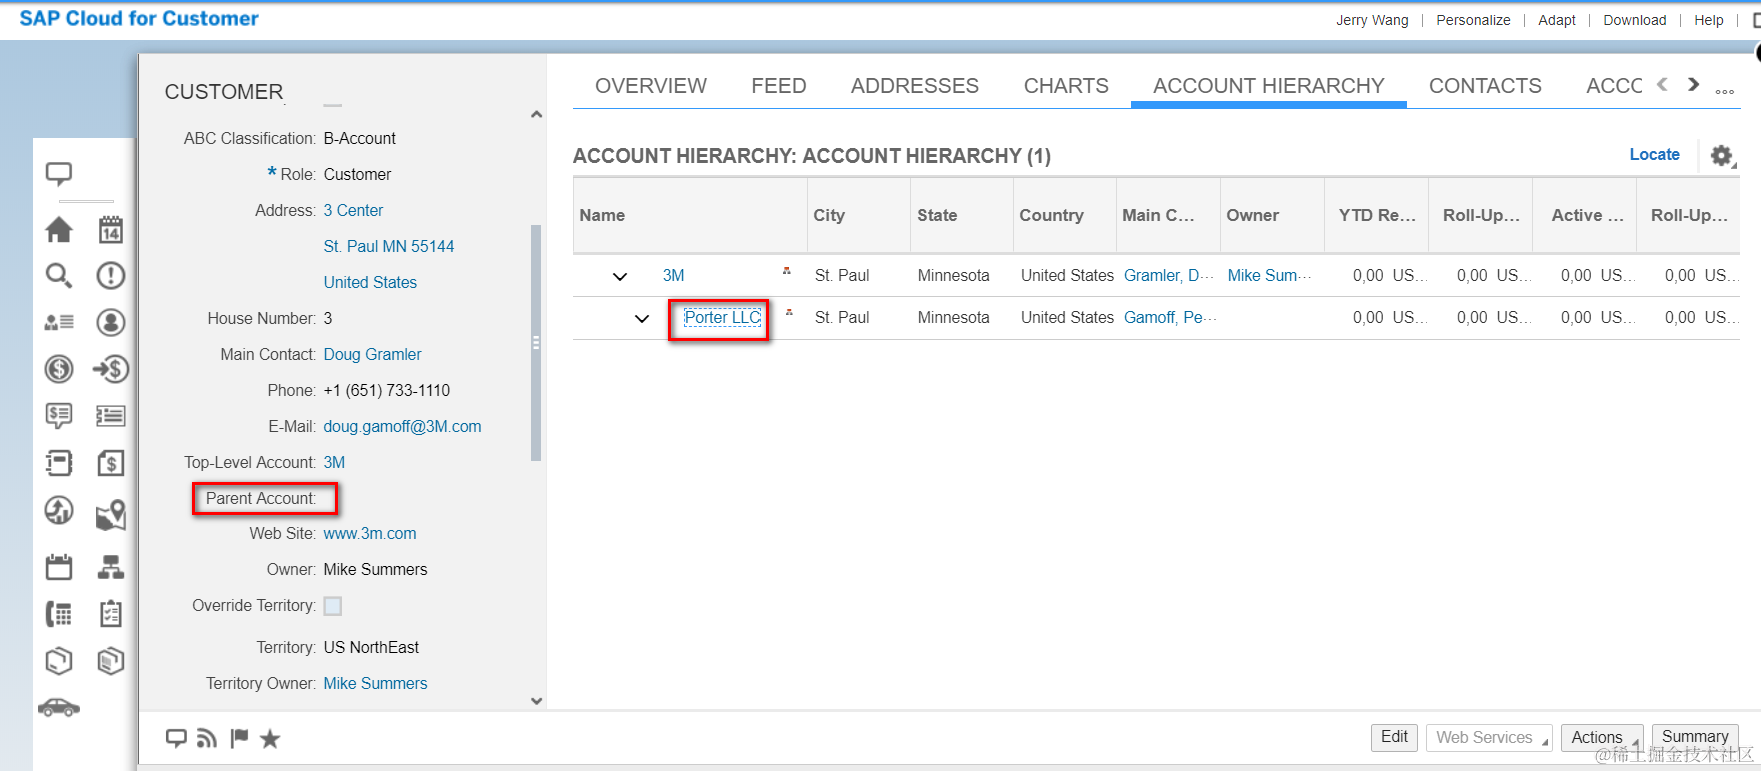
Task: Open the notebook icon in the sidebar
Action: pyautogui.click(x=59, y=462)
